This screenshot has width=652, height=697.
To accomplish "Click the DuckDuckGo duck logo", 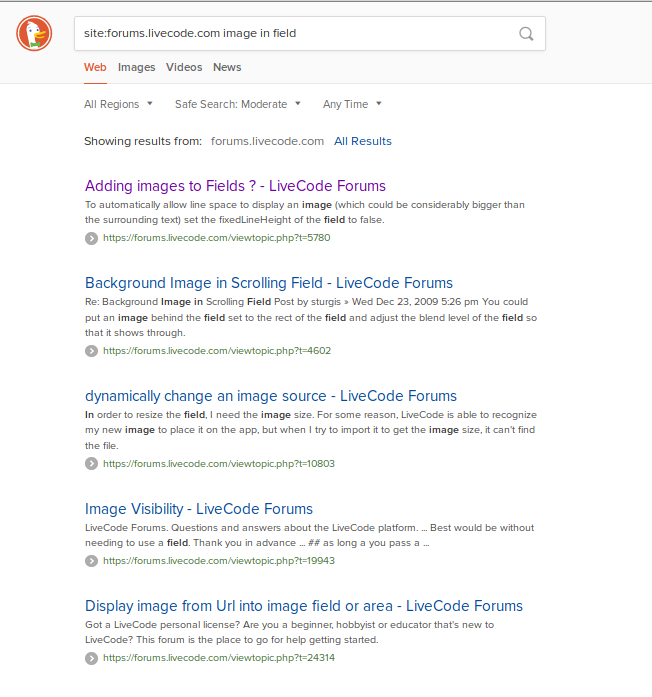I will point(34,34).
